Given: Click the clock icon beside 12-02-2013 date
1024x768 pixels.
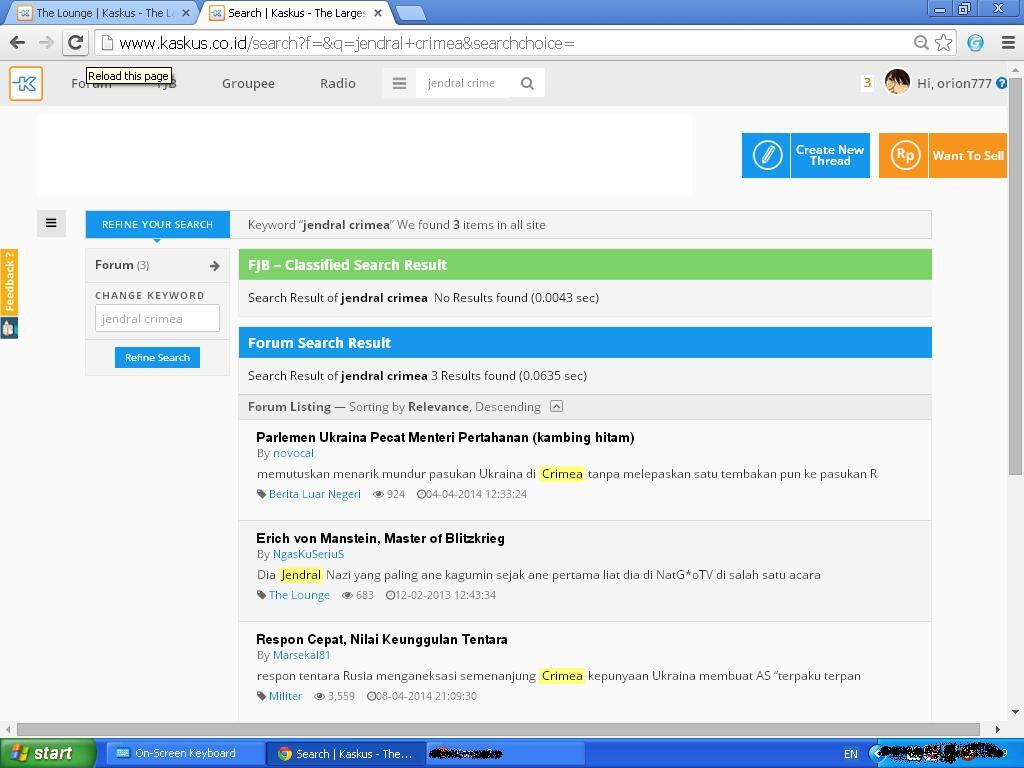Looking at the screenshot, I should [391, 596].
